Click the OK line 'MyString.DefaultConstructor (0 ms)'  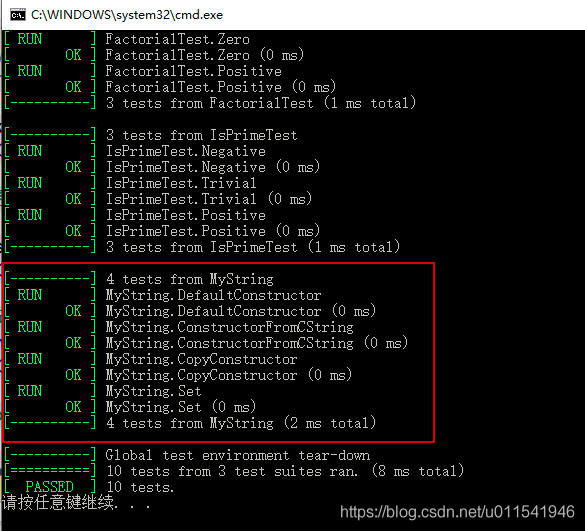pyautogui.click(x=190, y=311)
